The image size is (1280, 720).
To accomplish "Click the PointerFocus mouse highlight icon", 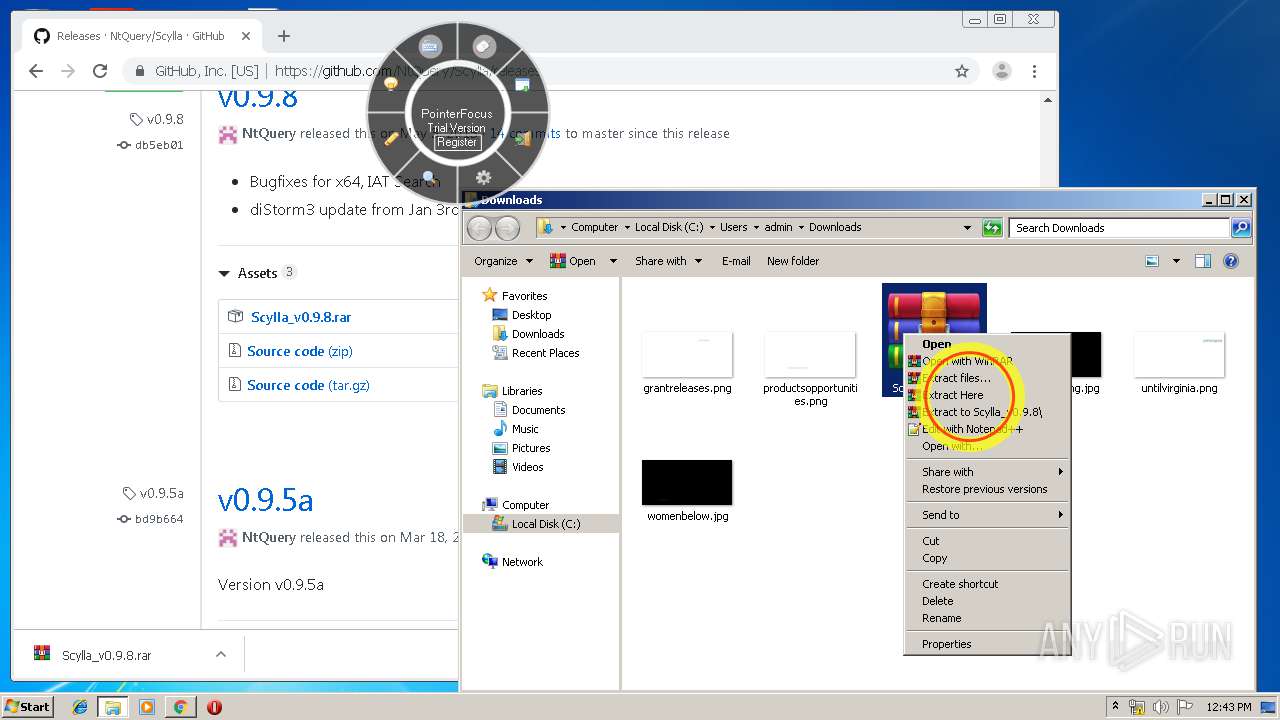I will (484, 46).
